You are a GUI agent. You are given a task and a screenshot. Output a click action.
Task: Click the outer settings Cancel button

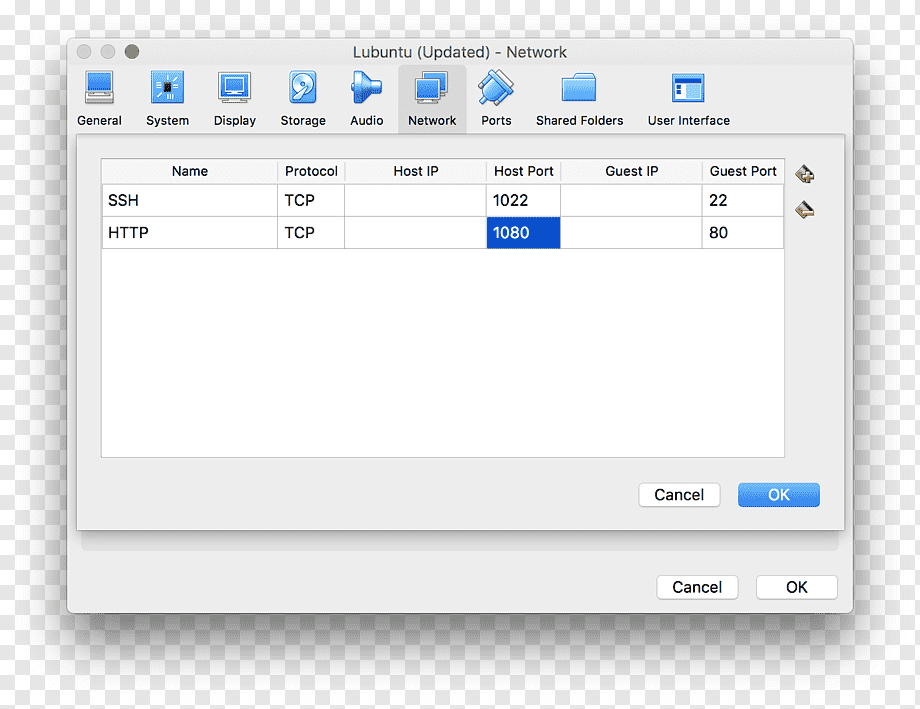[x=697, y=587]
